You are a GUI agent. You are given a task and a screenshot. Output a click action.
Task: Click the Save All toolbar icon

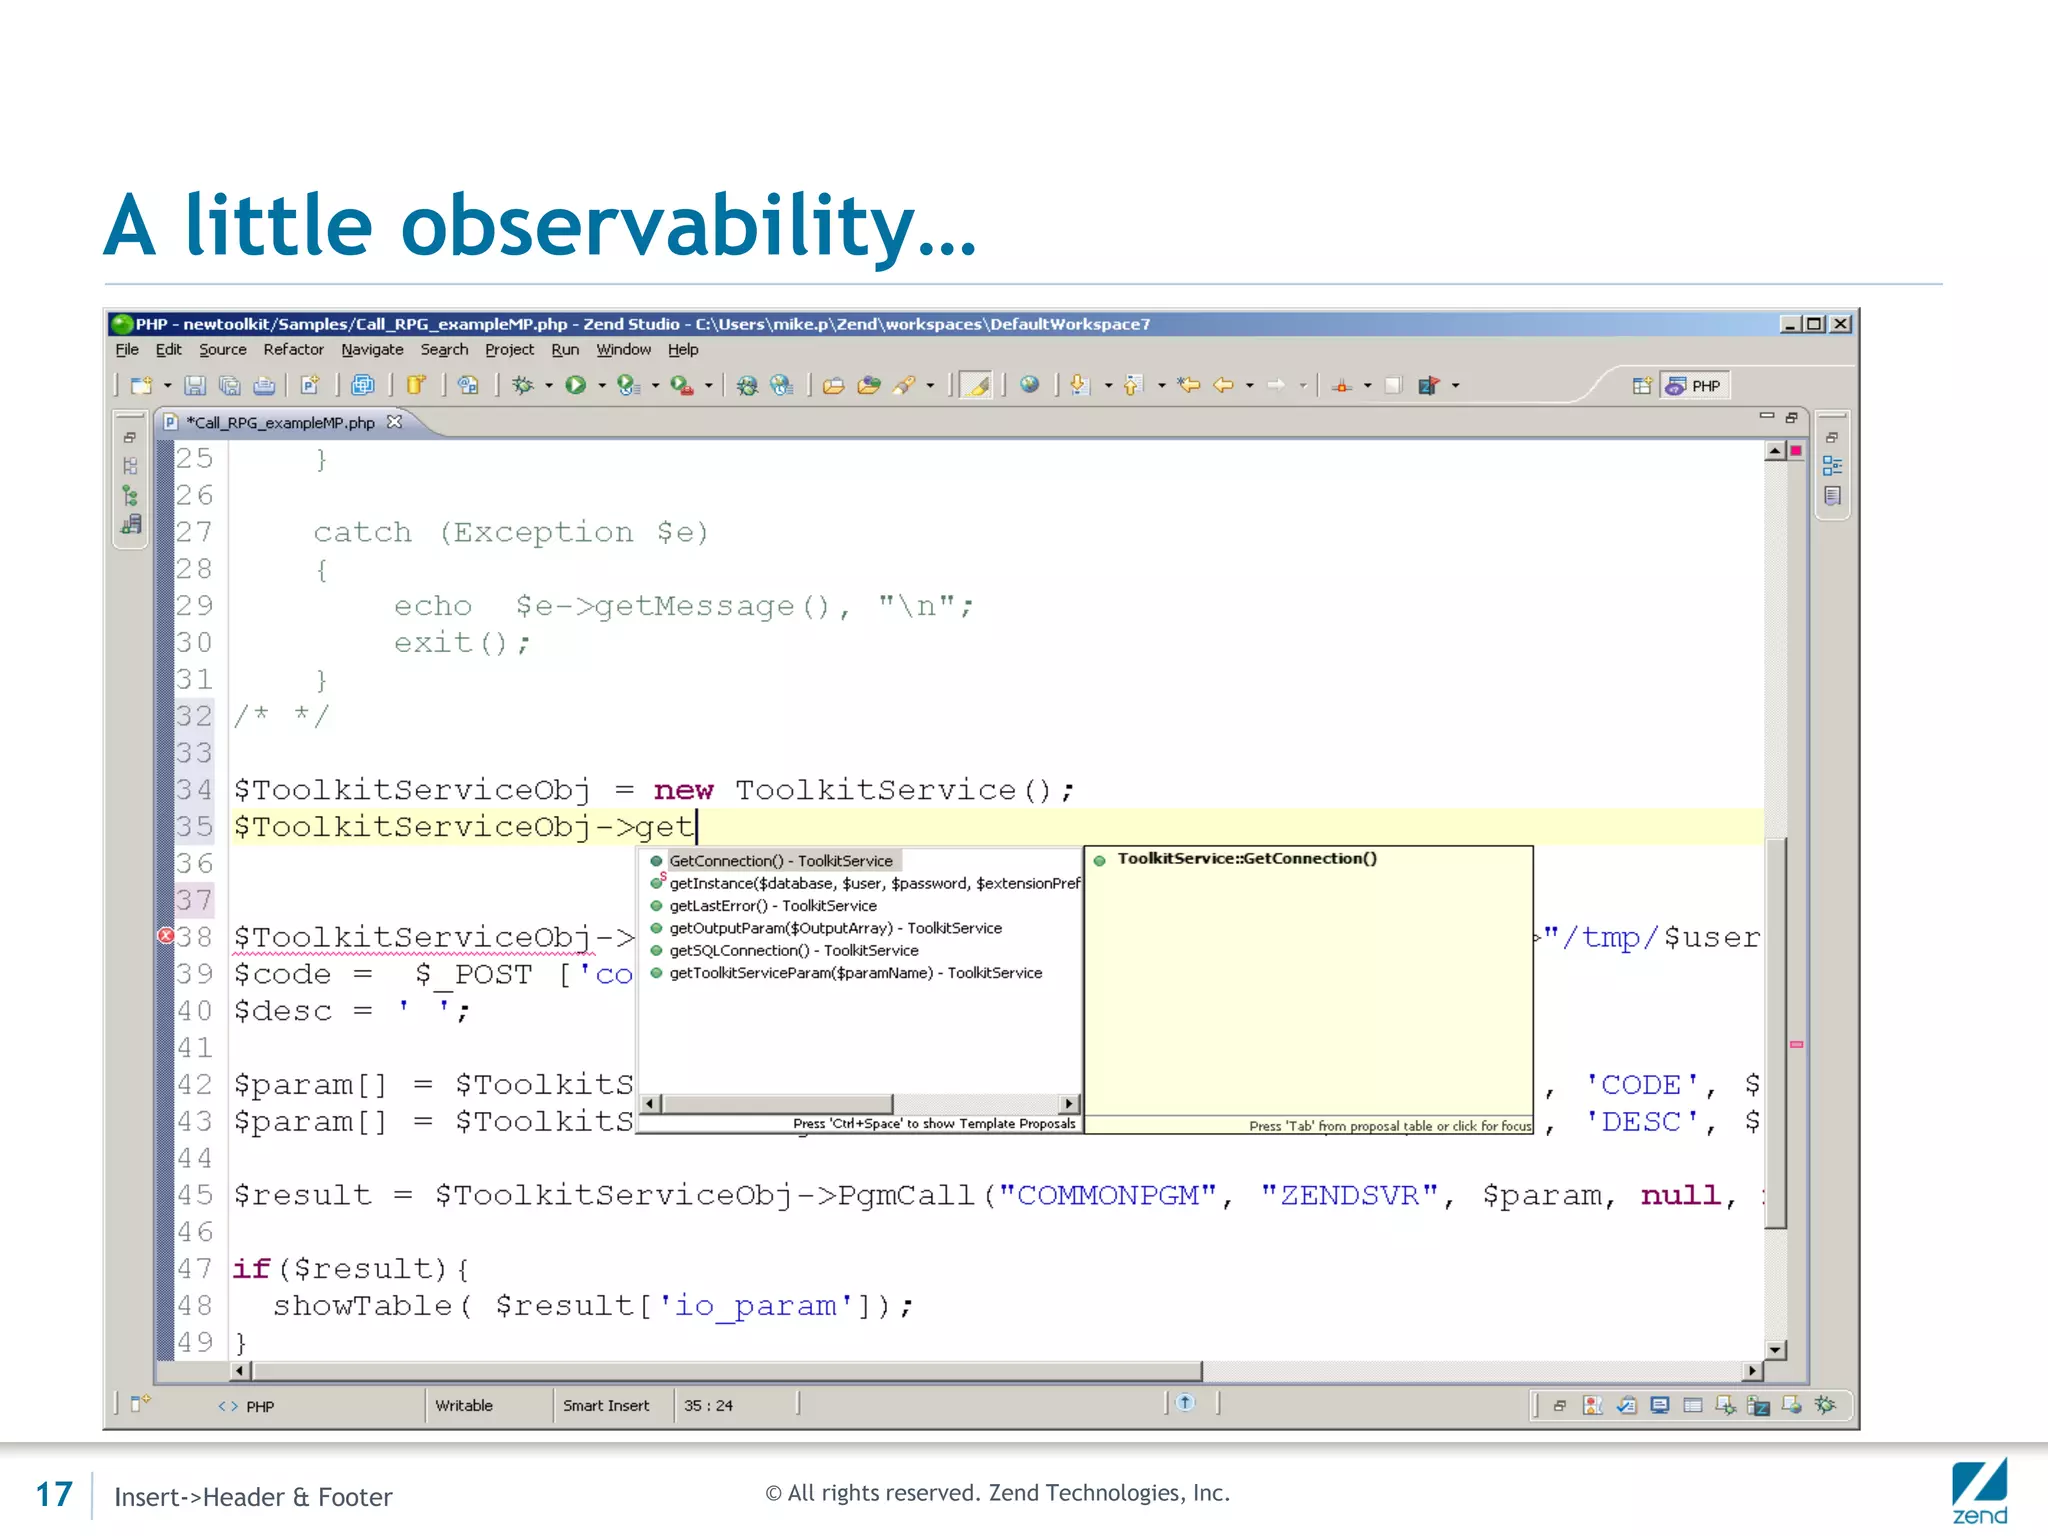point(229,385)
